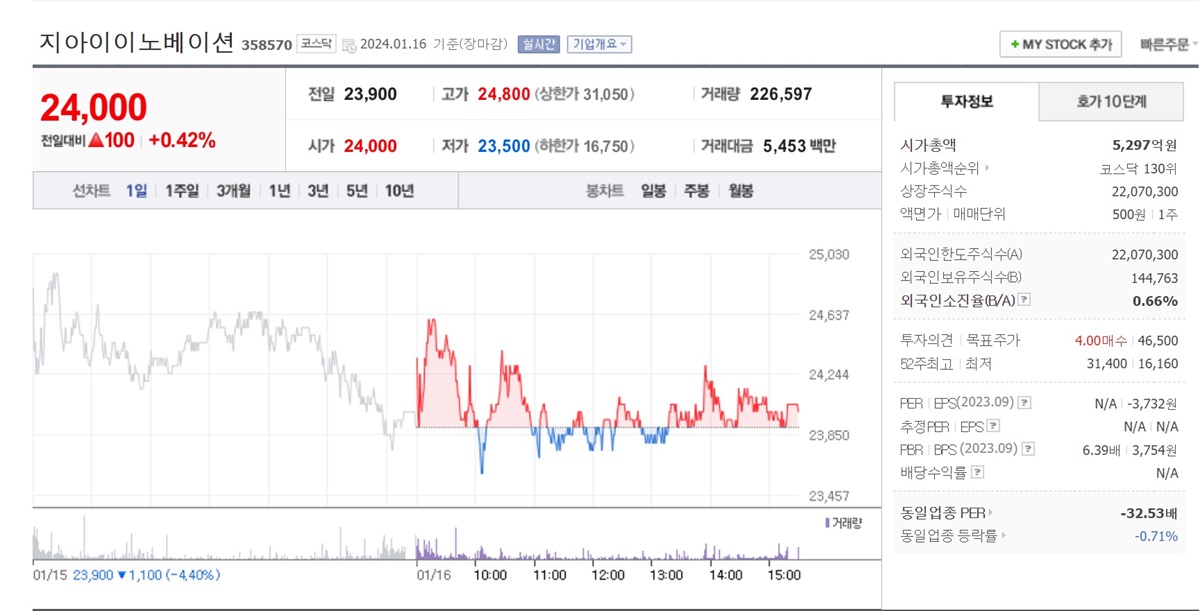The image size is (1200, 611).
Task: Click the calendar-clock date icon
Action: [x=349, y=45]
